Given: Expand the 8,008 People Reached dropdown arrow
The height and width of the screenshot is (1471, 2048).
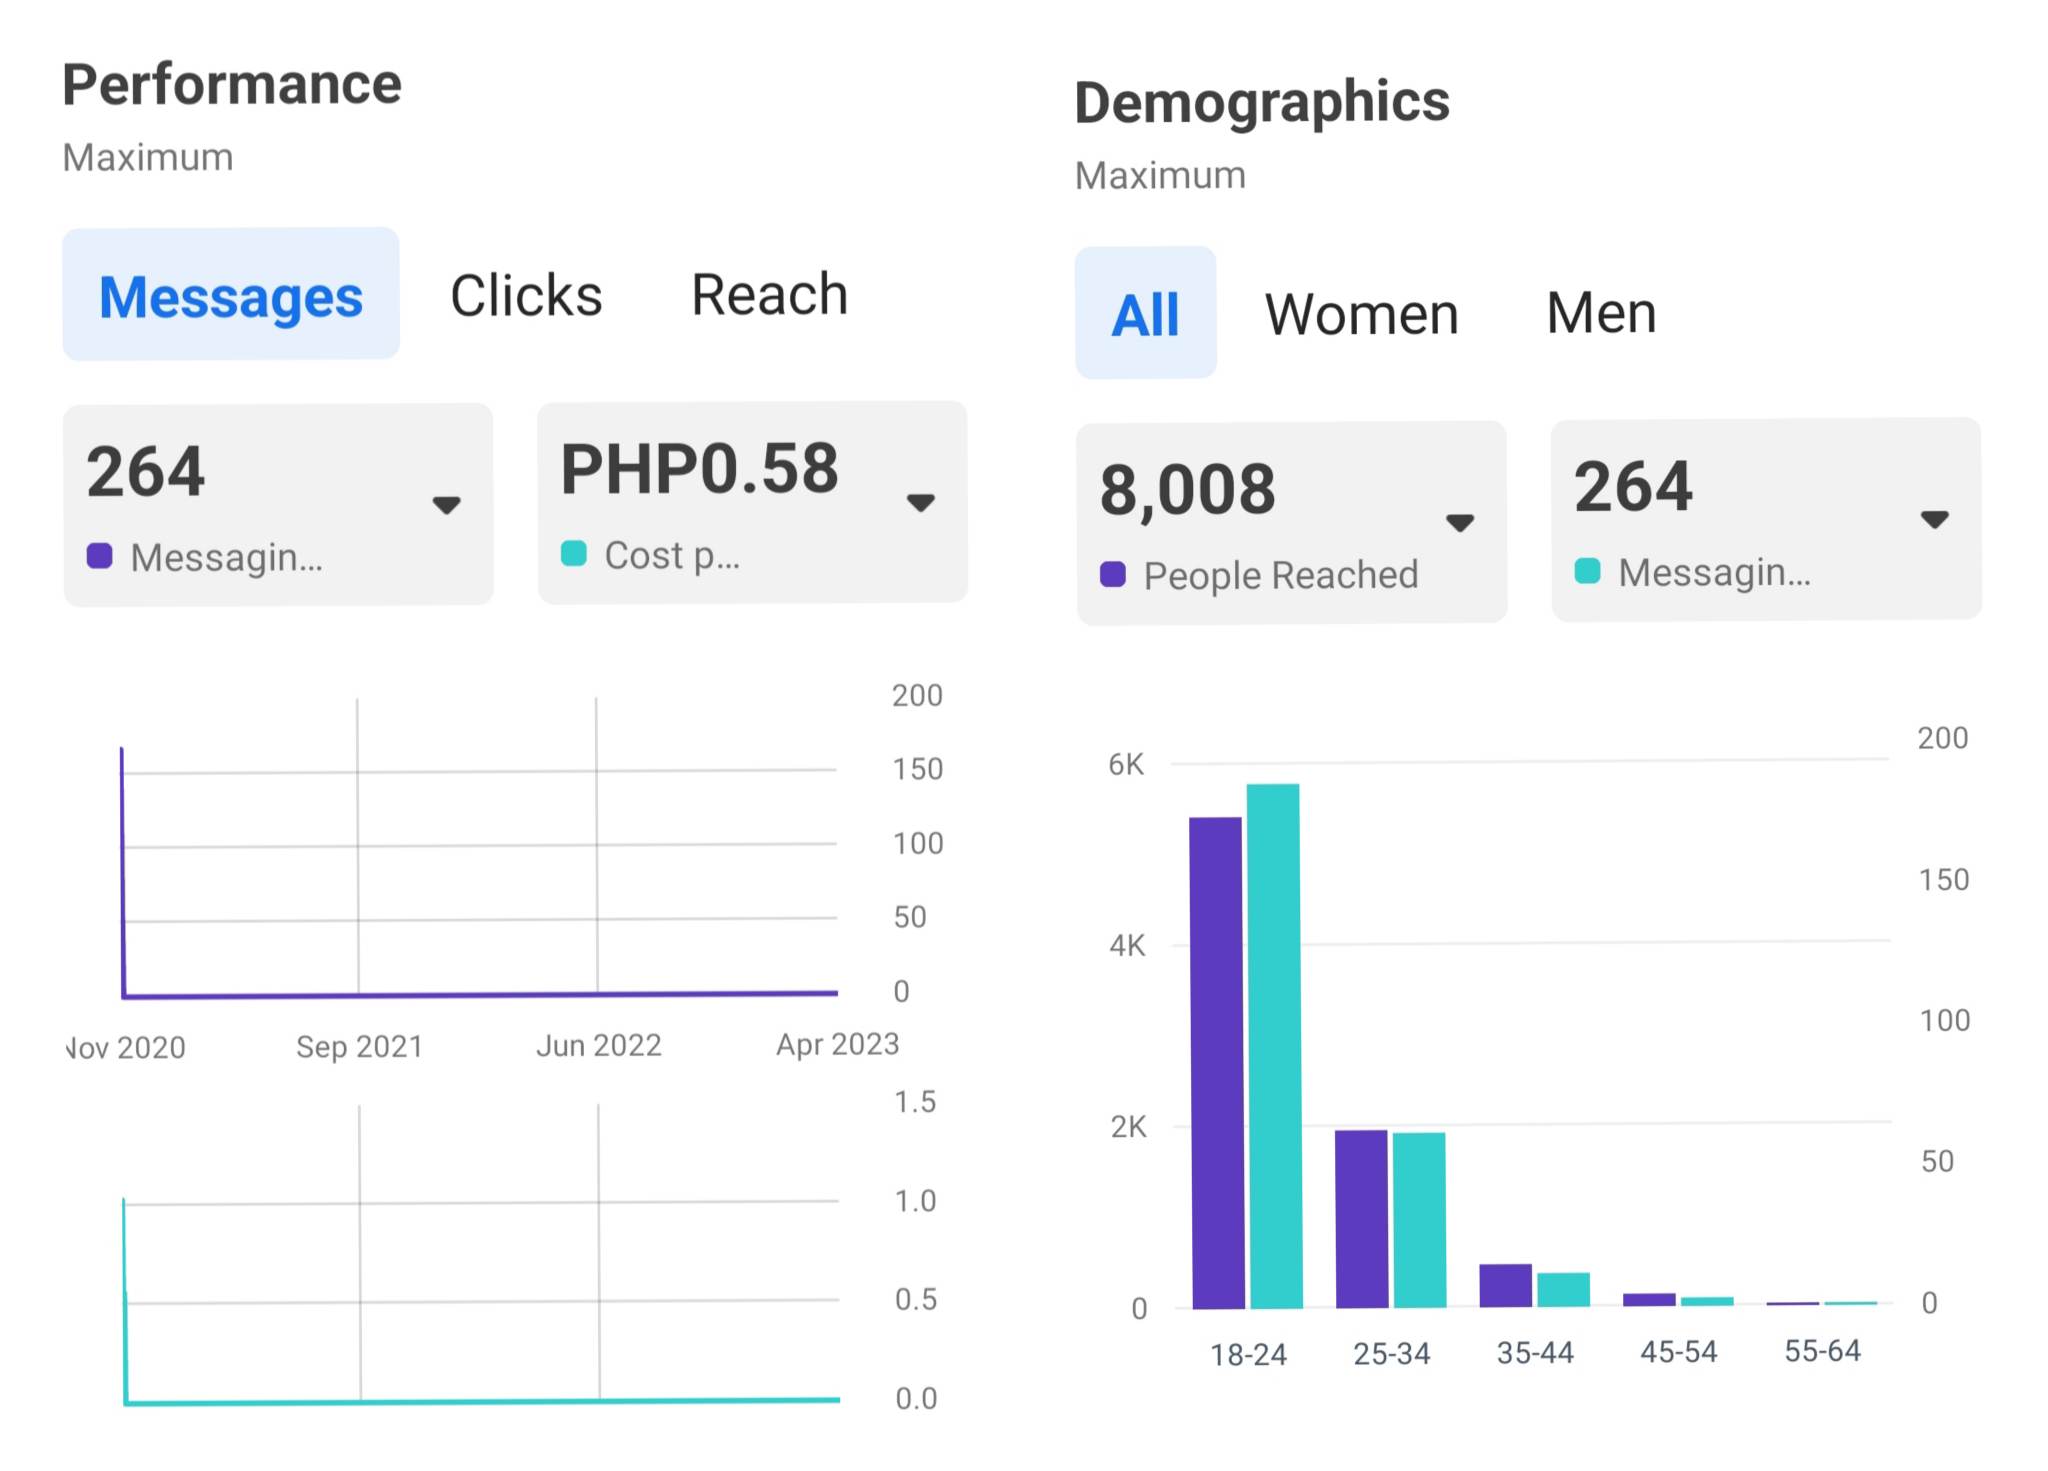Looking at the screenshot, I should (x=1460, y=522).
